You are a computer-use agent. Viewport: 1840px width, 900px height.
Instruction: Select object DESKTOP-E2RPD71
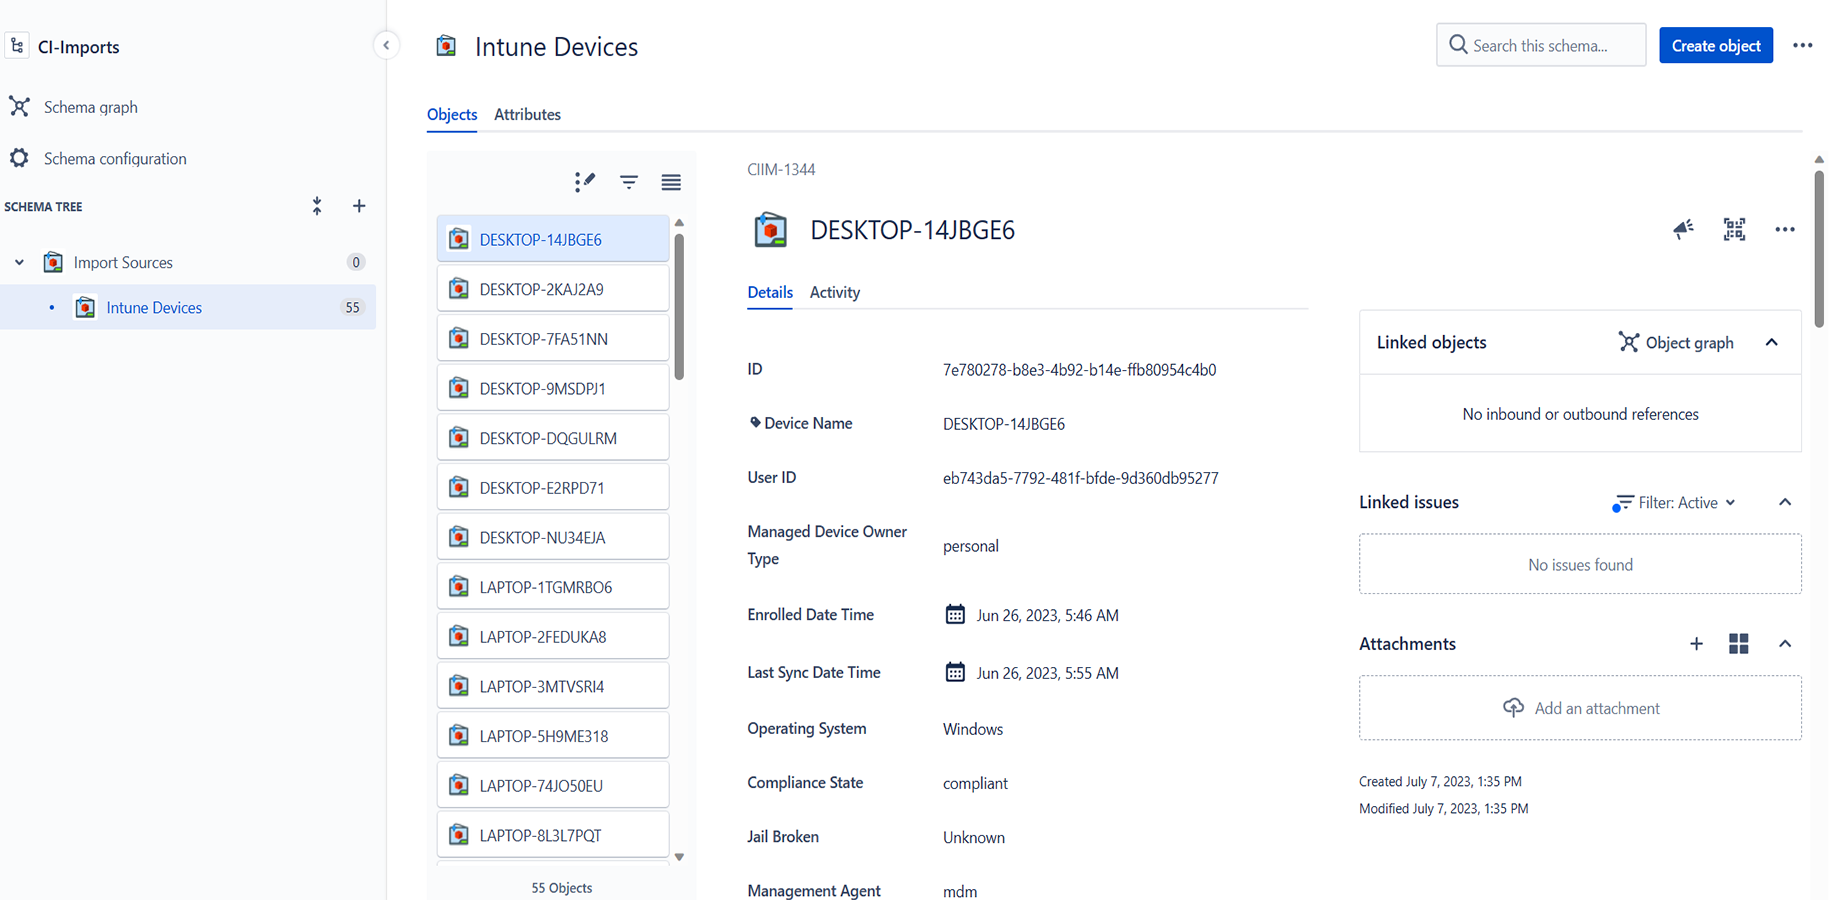[x=553, y=488]
